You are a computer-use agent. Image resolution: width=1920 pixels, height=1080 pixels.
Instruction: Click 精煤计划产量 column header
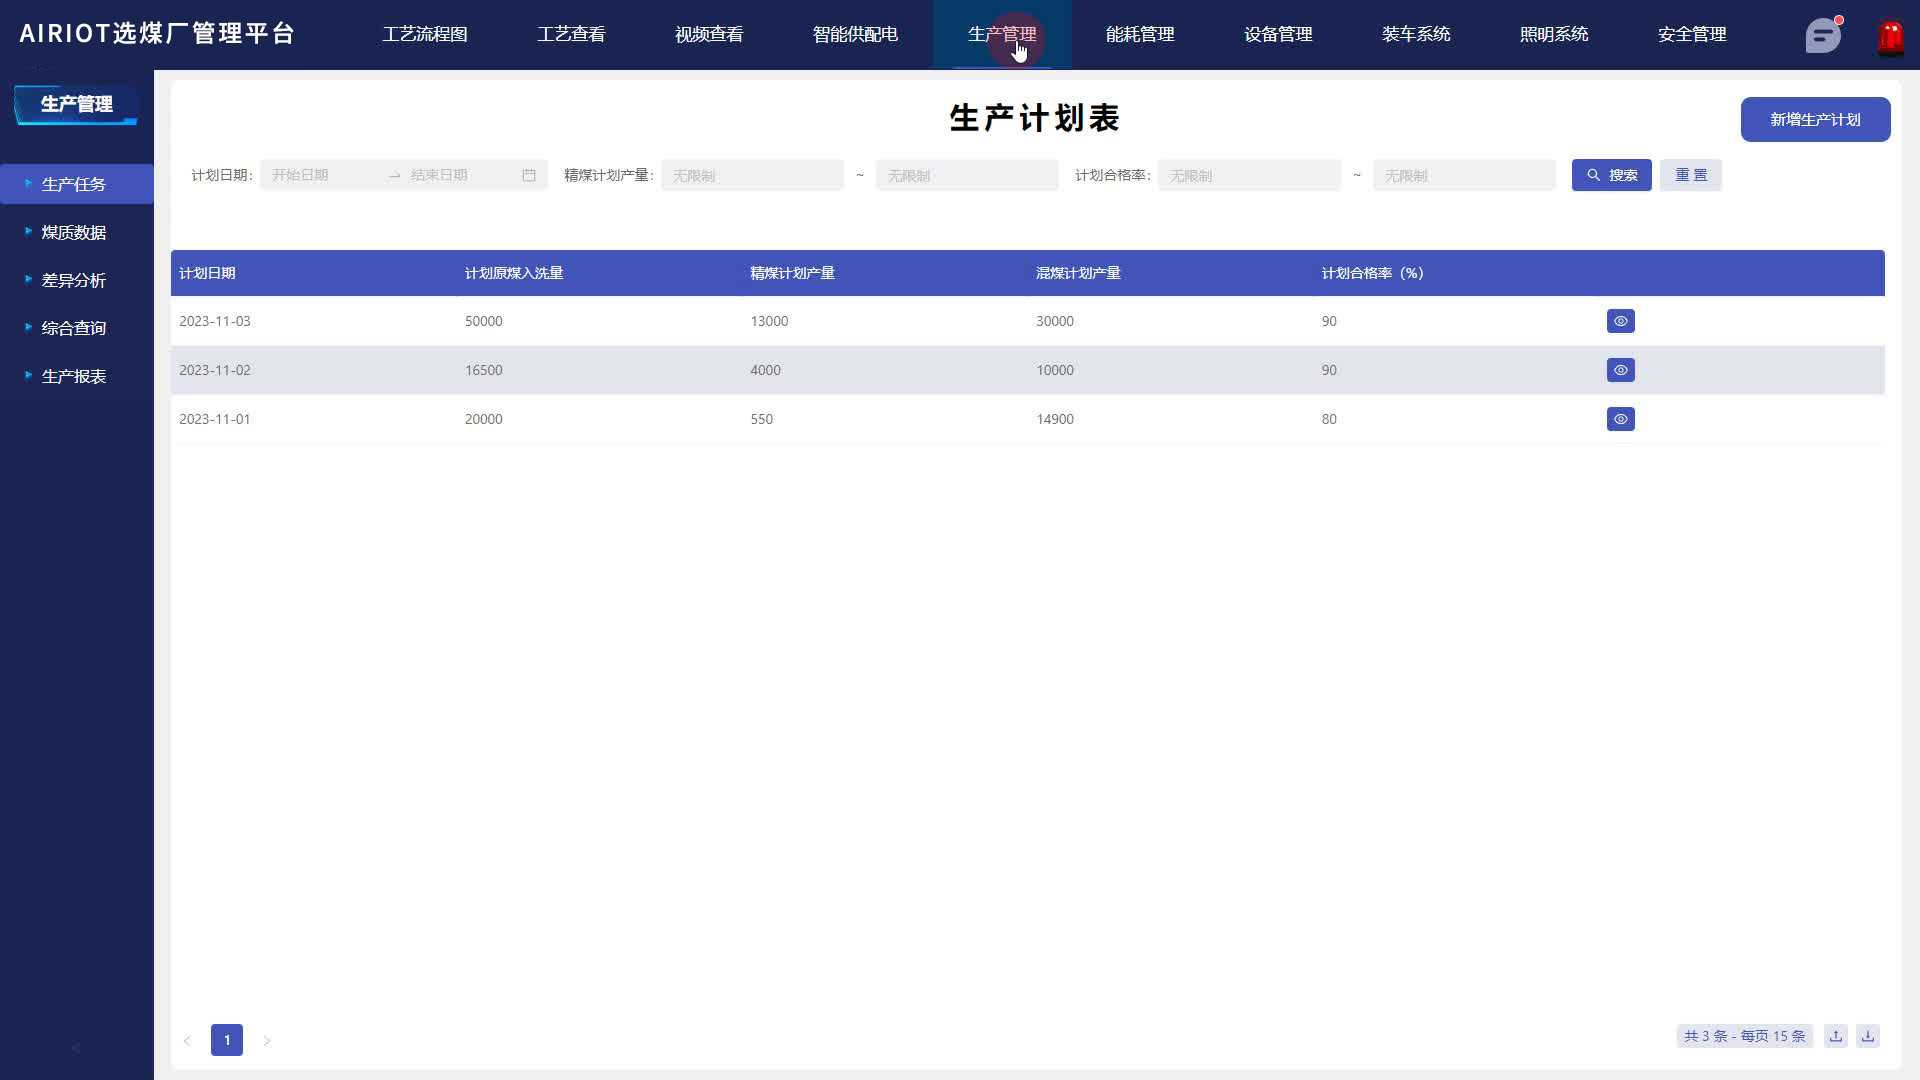tap(792, 273)
